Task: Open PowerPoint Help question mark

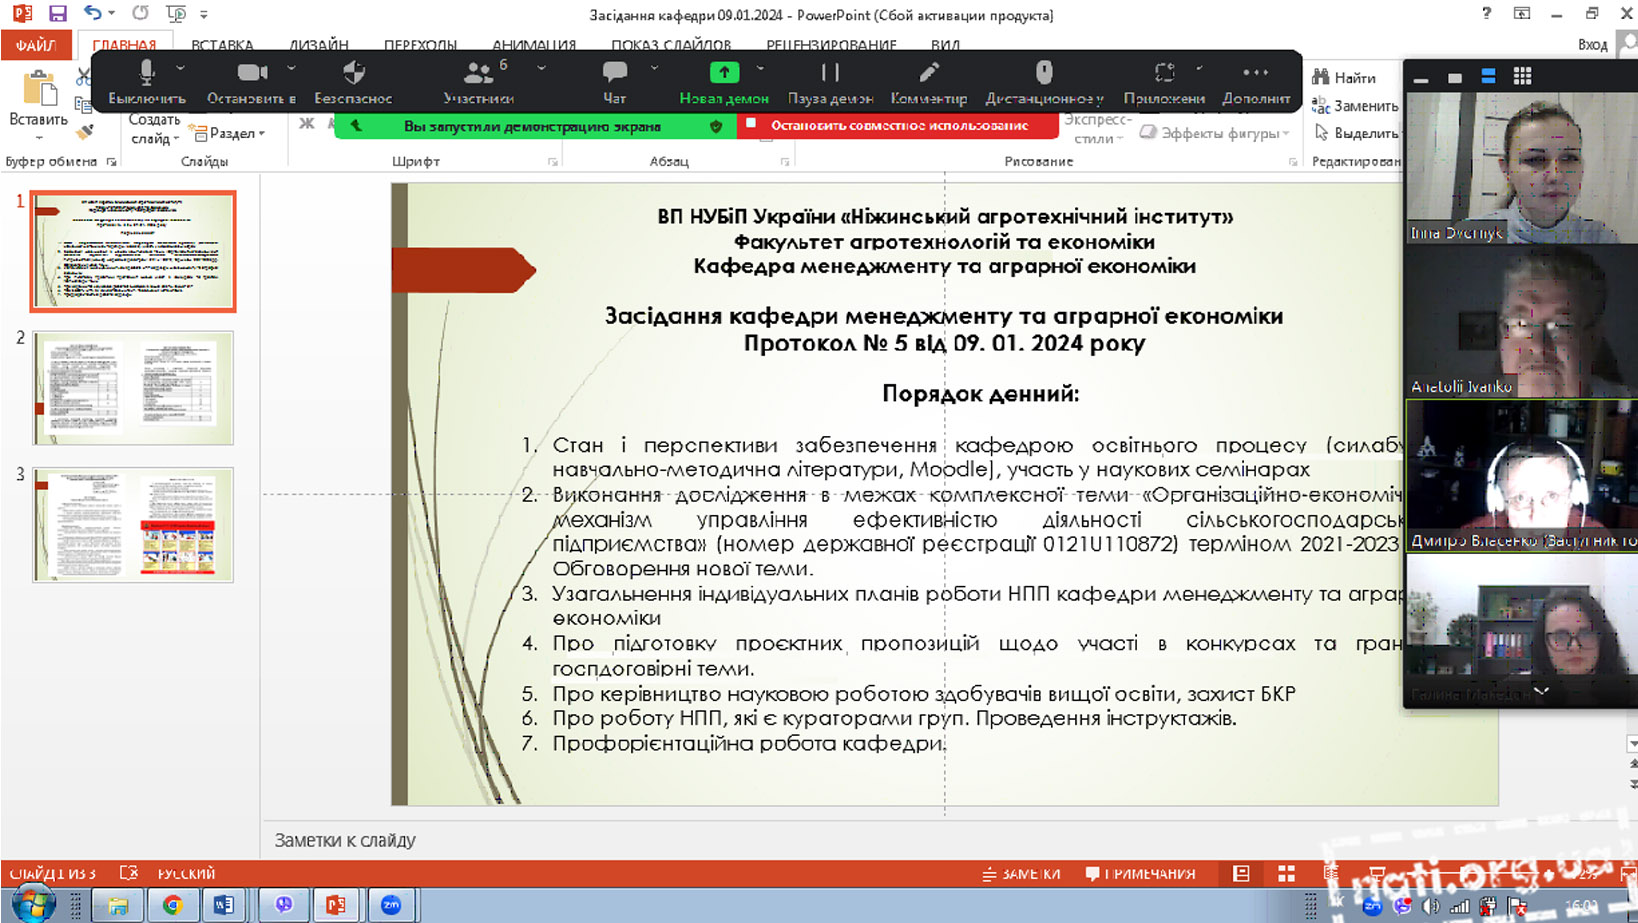Action: click(x=1486, y=13)
